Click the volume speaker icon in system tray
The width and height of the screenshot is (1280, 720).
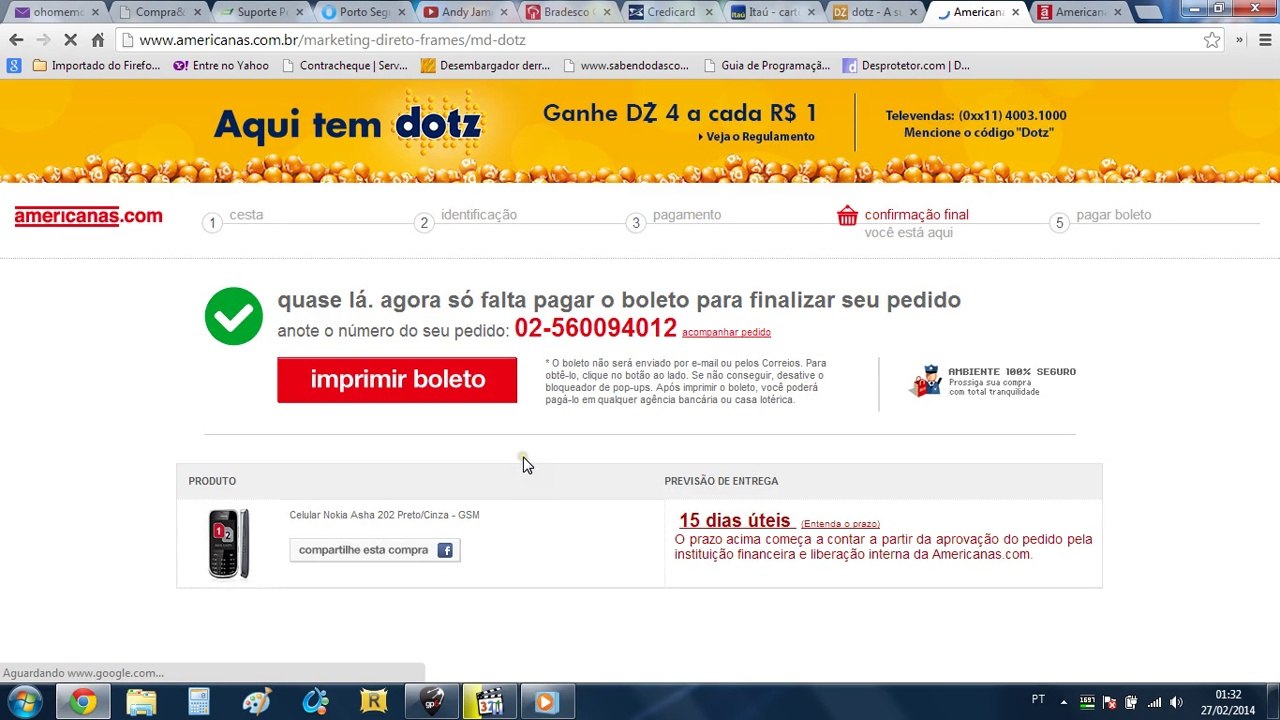[1176, 702]
